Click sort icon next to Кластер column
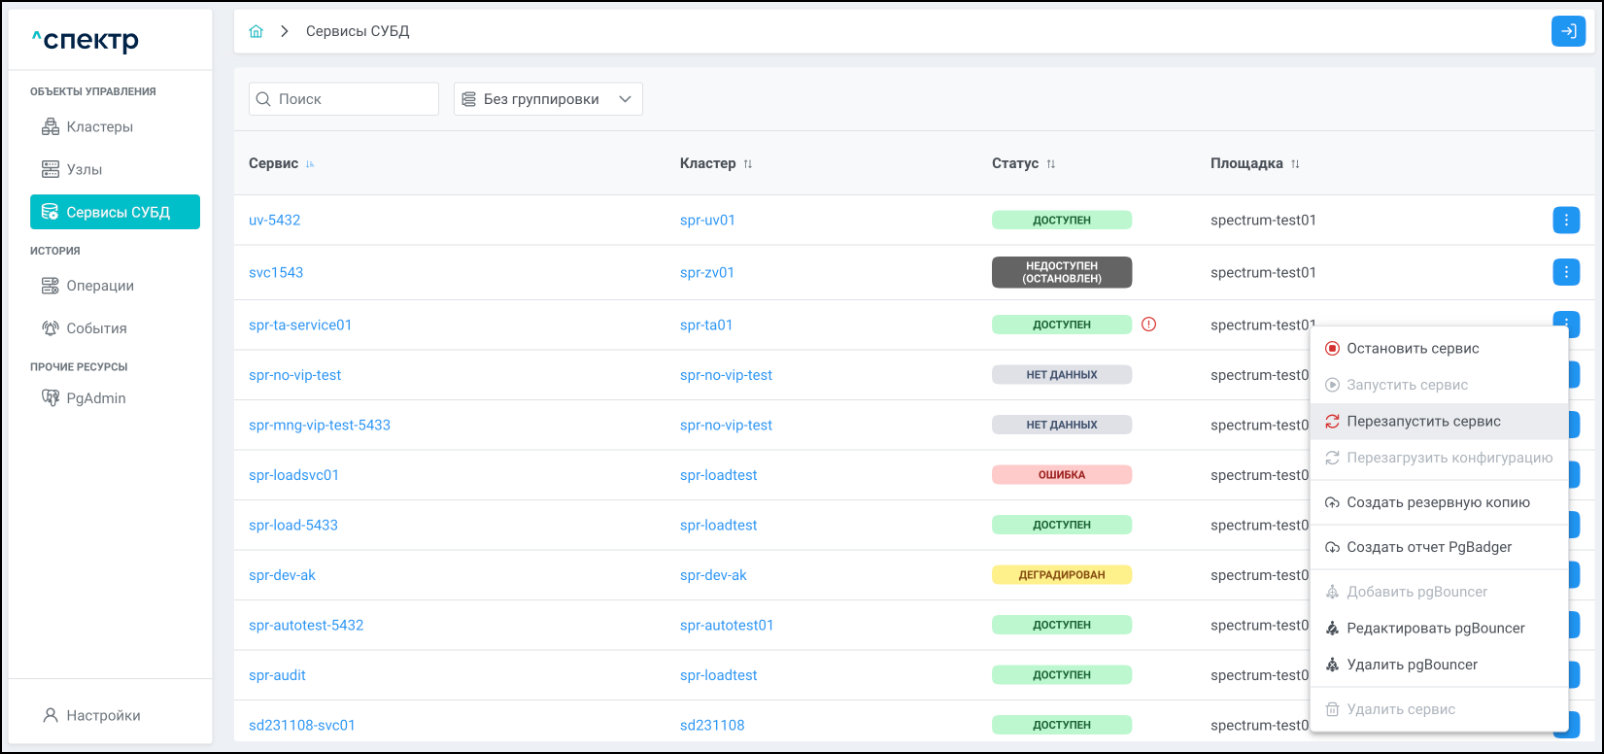This screenshot has height=754, width=1604. [x=748, y=164]
